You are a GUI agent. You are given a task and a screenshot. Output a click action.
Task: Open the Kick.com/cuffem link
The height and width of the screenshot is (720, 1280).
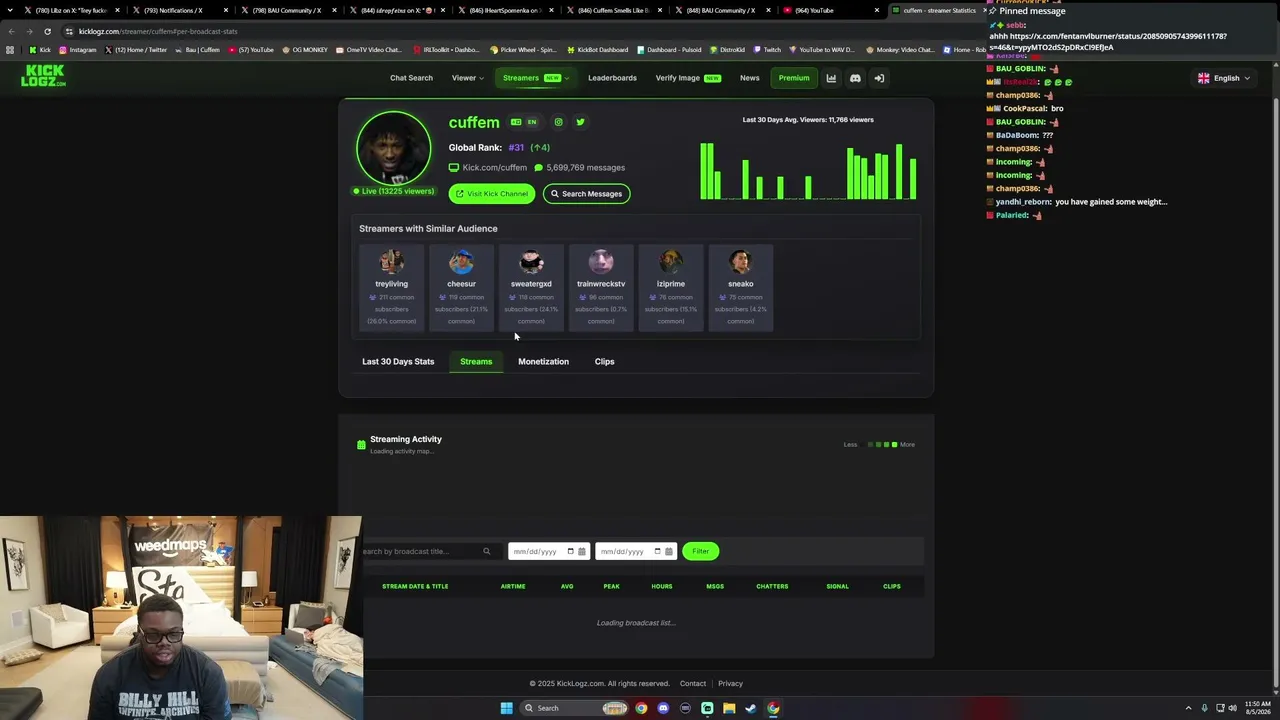click(x=494, y=168)
